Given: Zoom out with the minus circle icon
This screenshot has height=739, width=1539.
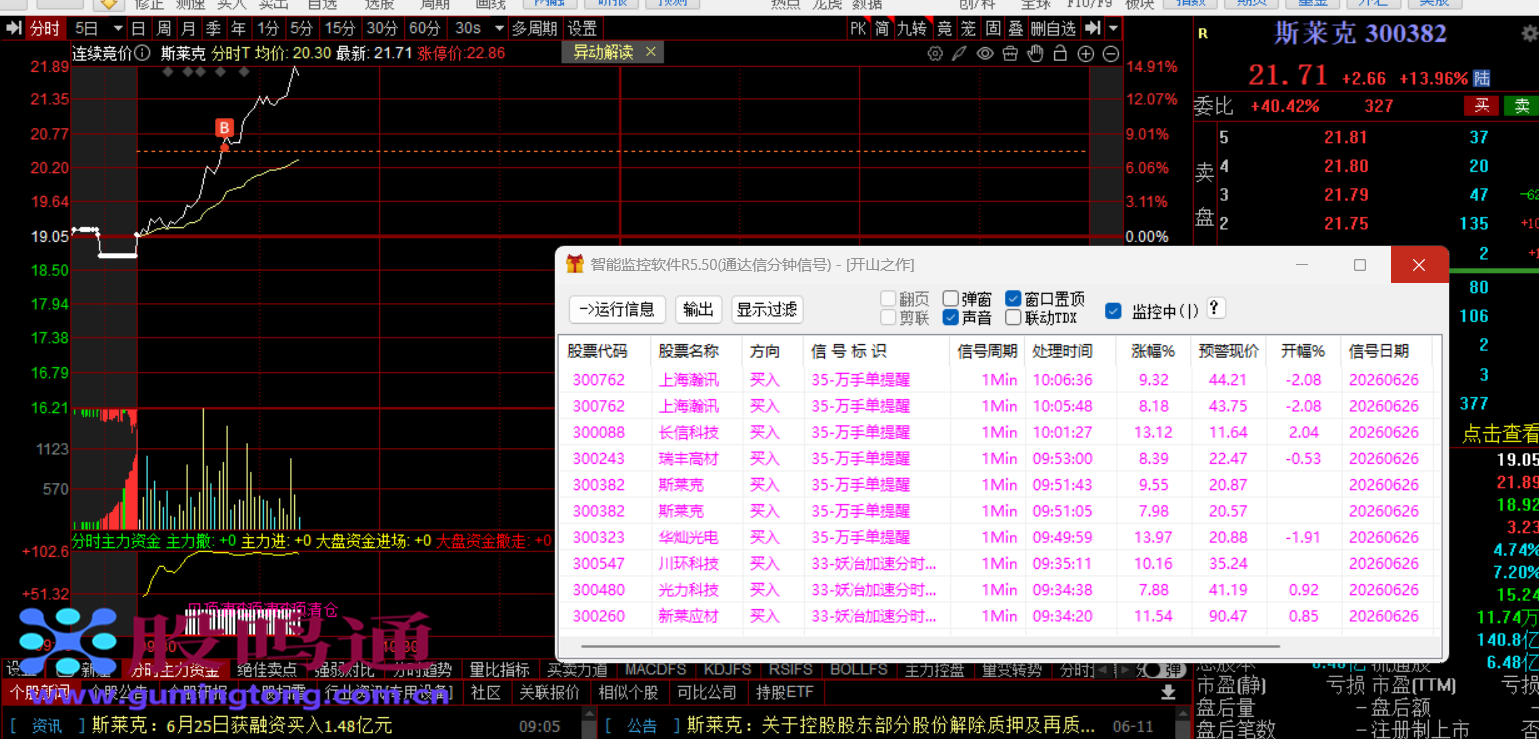Looking at the screenshot, I should (x=1111, y=53).
